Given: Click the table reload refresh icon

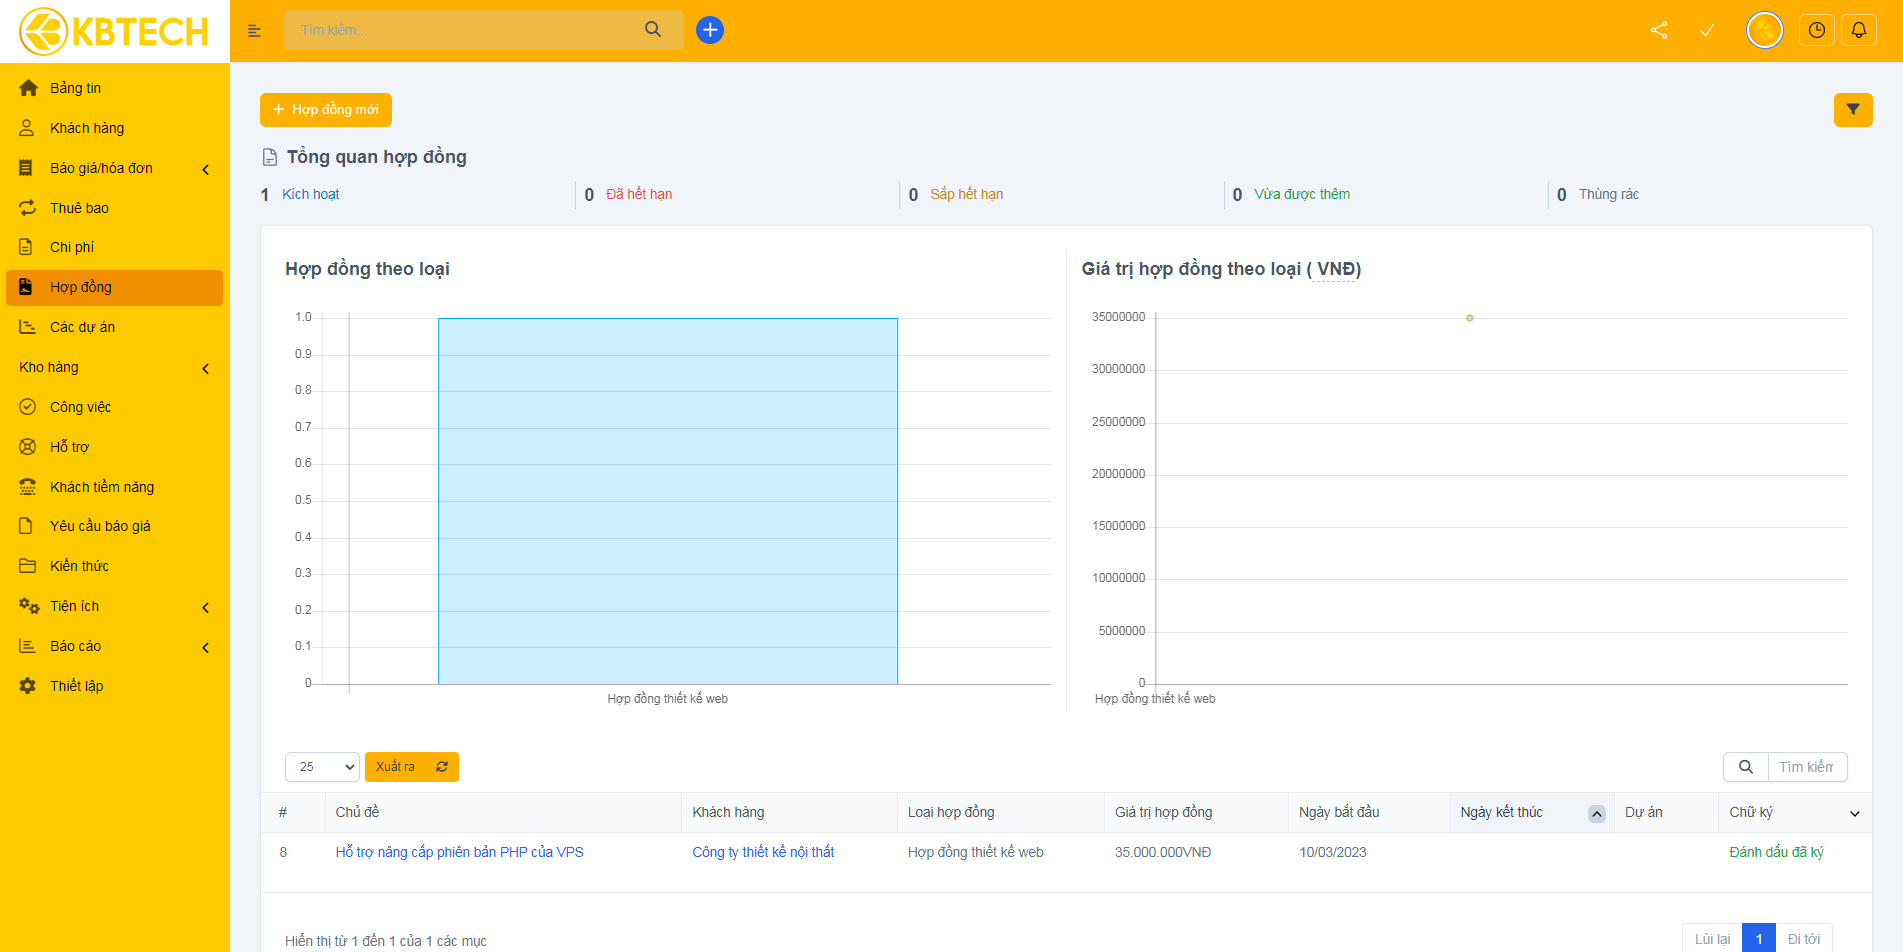Looking at the screenshot, I should [x=442, y=767].
